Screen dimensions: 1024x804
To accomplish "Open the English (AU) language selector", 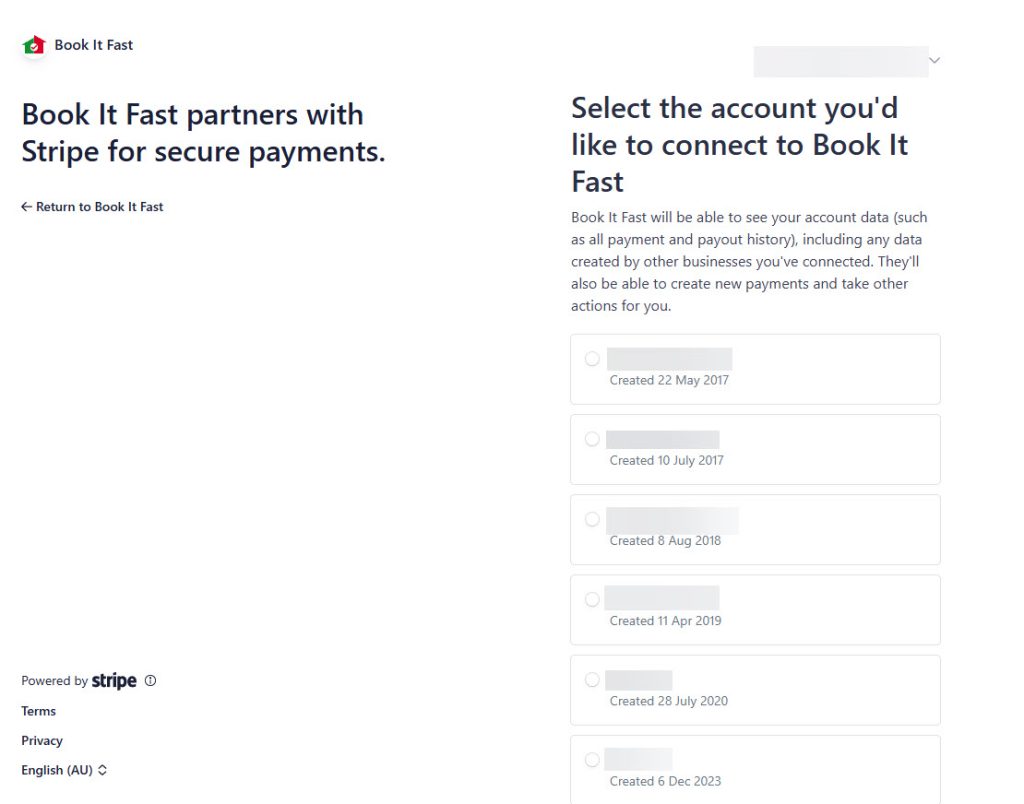I will [x=64, y=770].
